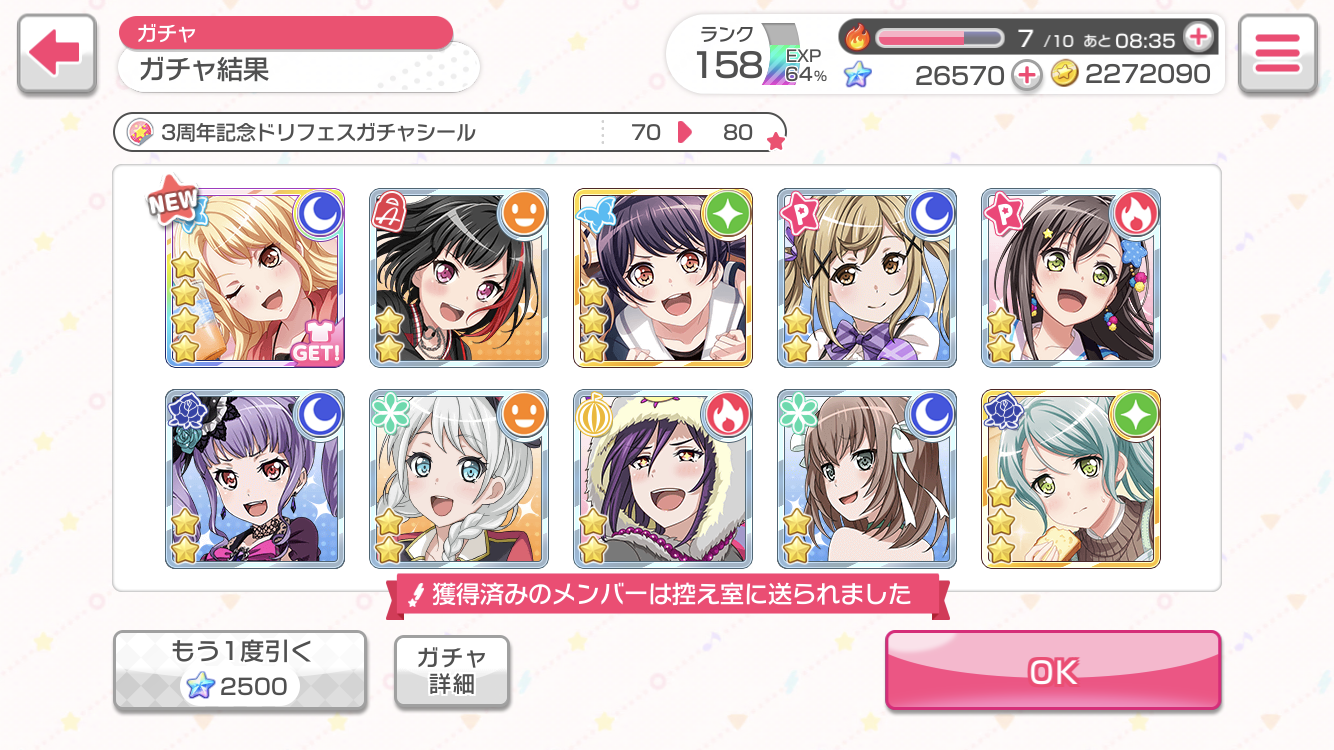Tap the pink boost gauge bar
Image resolution: width=1334 pixels, height=750 pixels.
click(940, 38)
